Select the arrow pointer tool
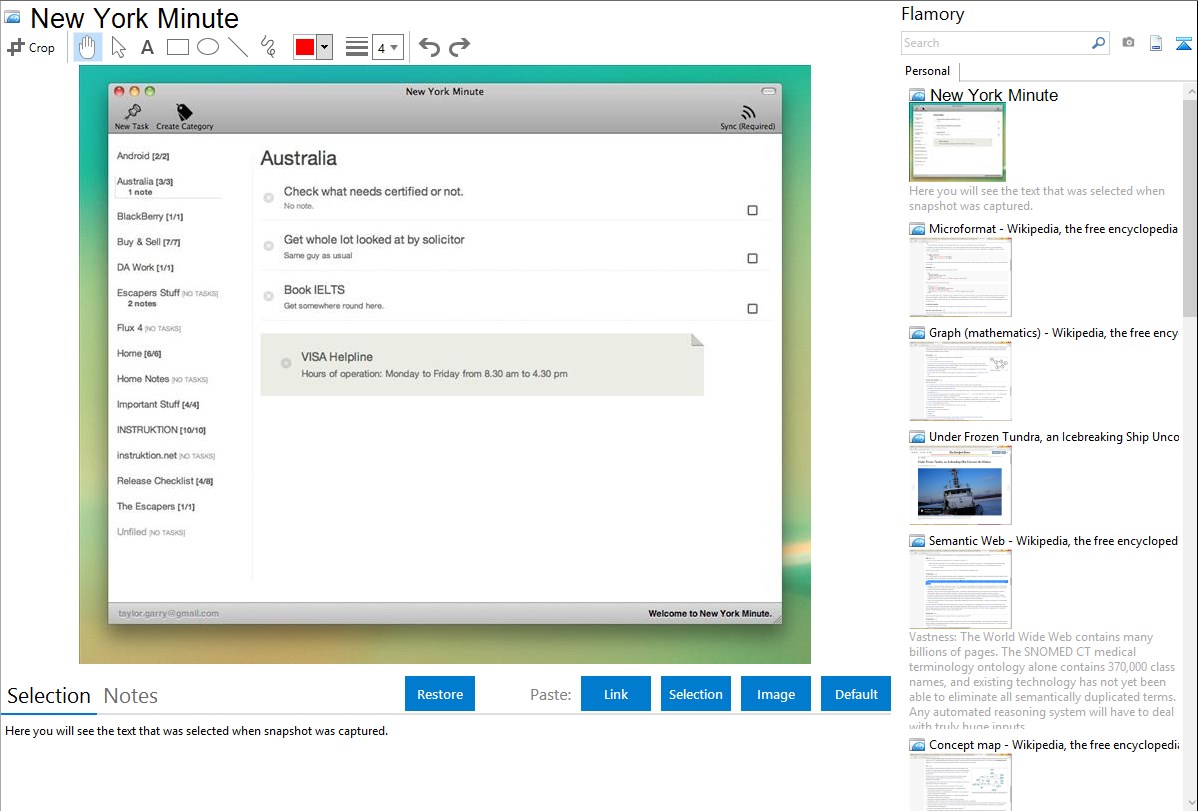 tap(118, 47)
